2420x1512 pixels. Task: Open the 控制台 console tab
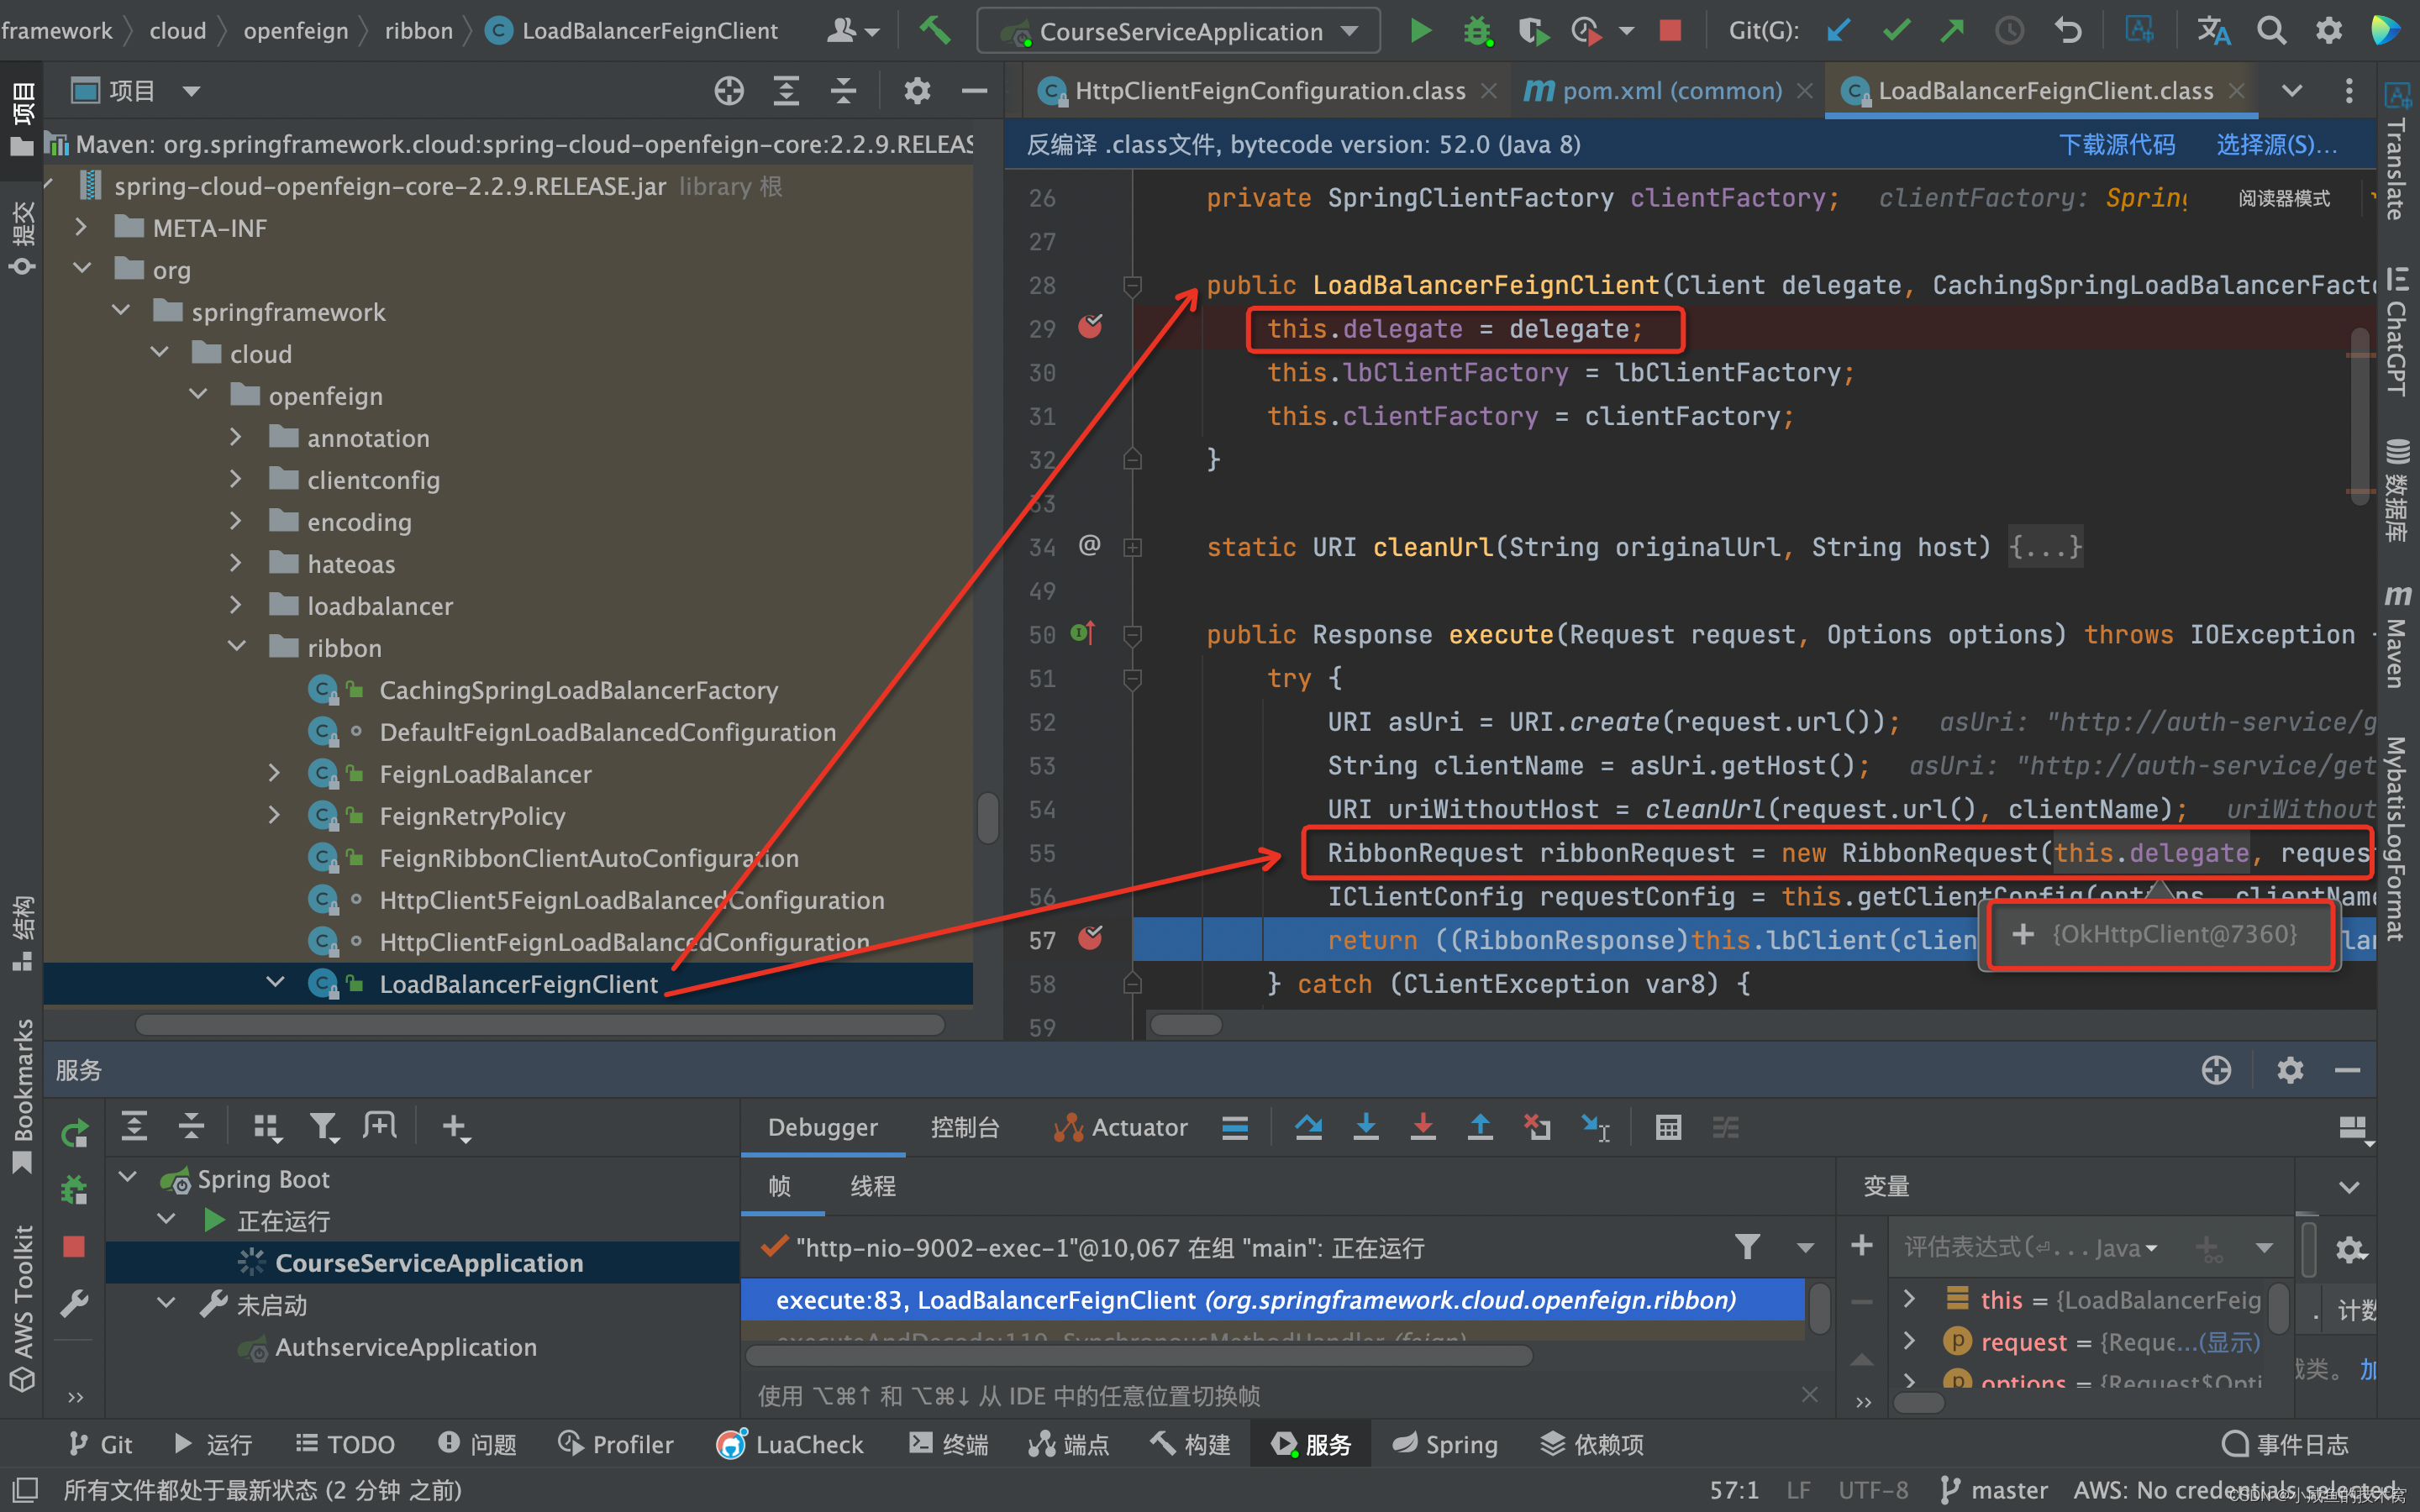964,1127
